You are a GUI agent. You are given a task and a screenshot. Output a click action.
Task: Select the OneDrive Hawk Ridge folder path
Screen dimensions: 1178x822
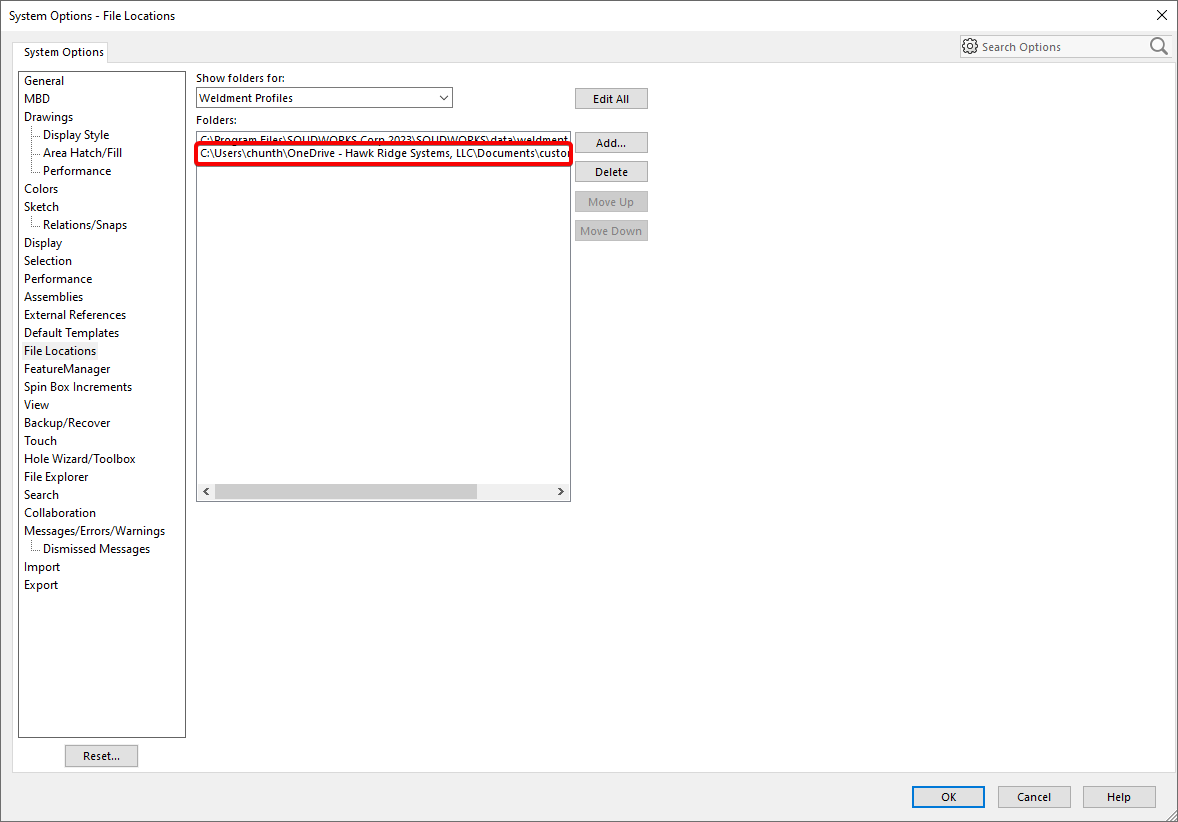point(383,153)
